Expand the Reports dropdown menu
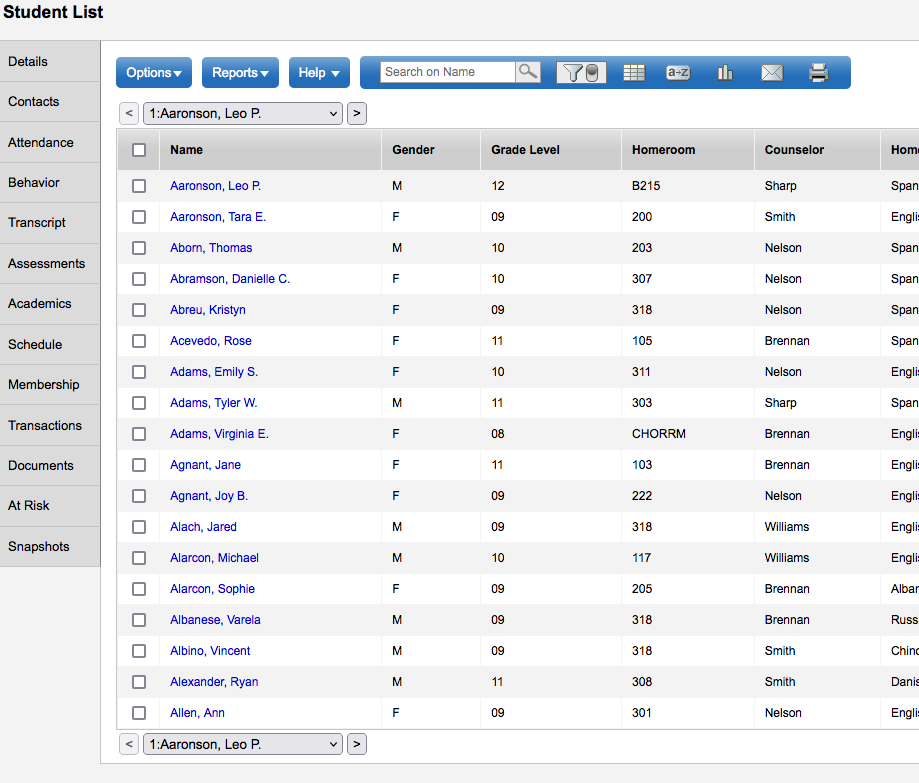 [240, 73]
